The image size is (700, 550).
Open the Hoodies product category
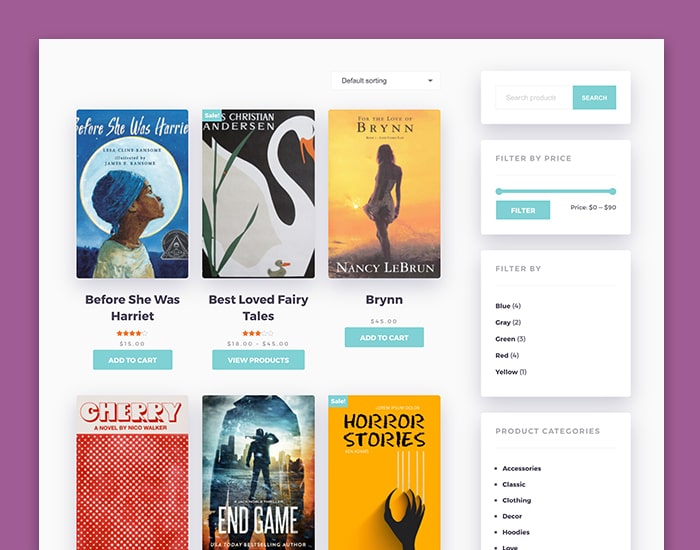516,532
